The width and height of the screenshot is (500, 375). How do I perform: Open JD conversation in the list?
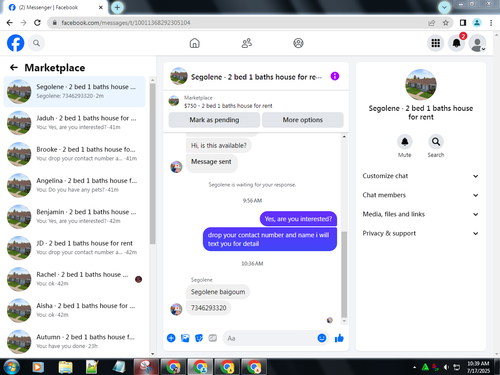[x=74, y=248]
